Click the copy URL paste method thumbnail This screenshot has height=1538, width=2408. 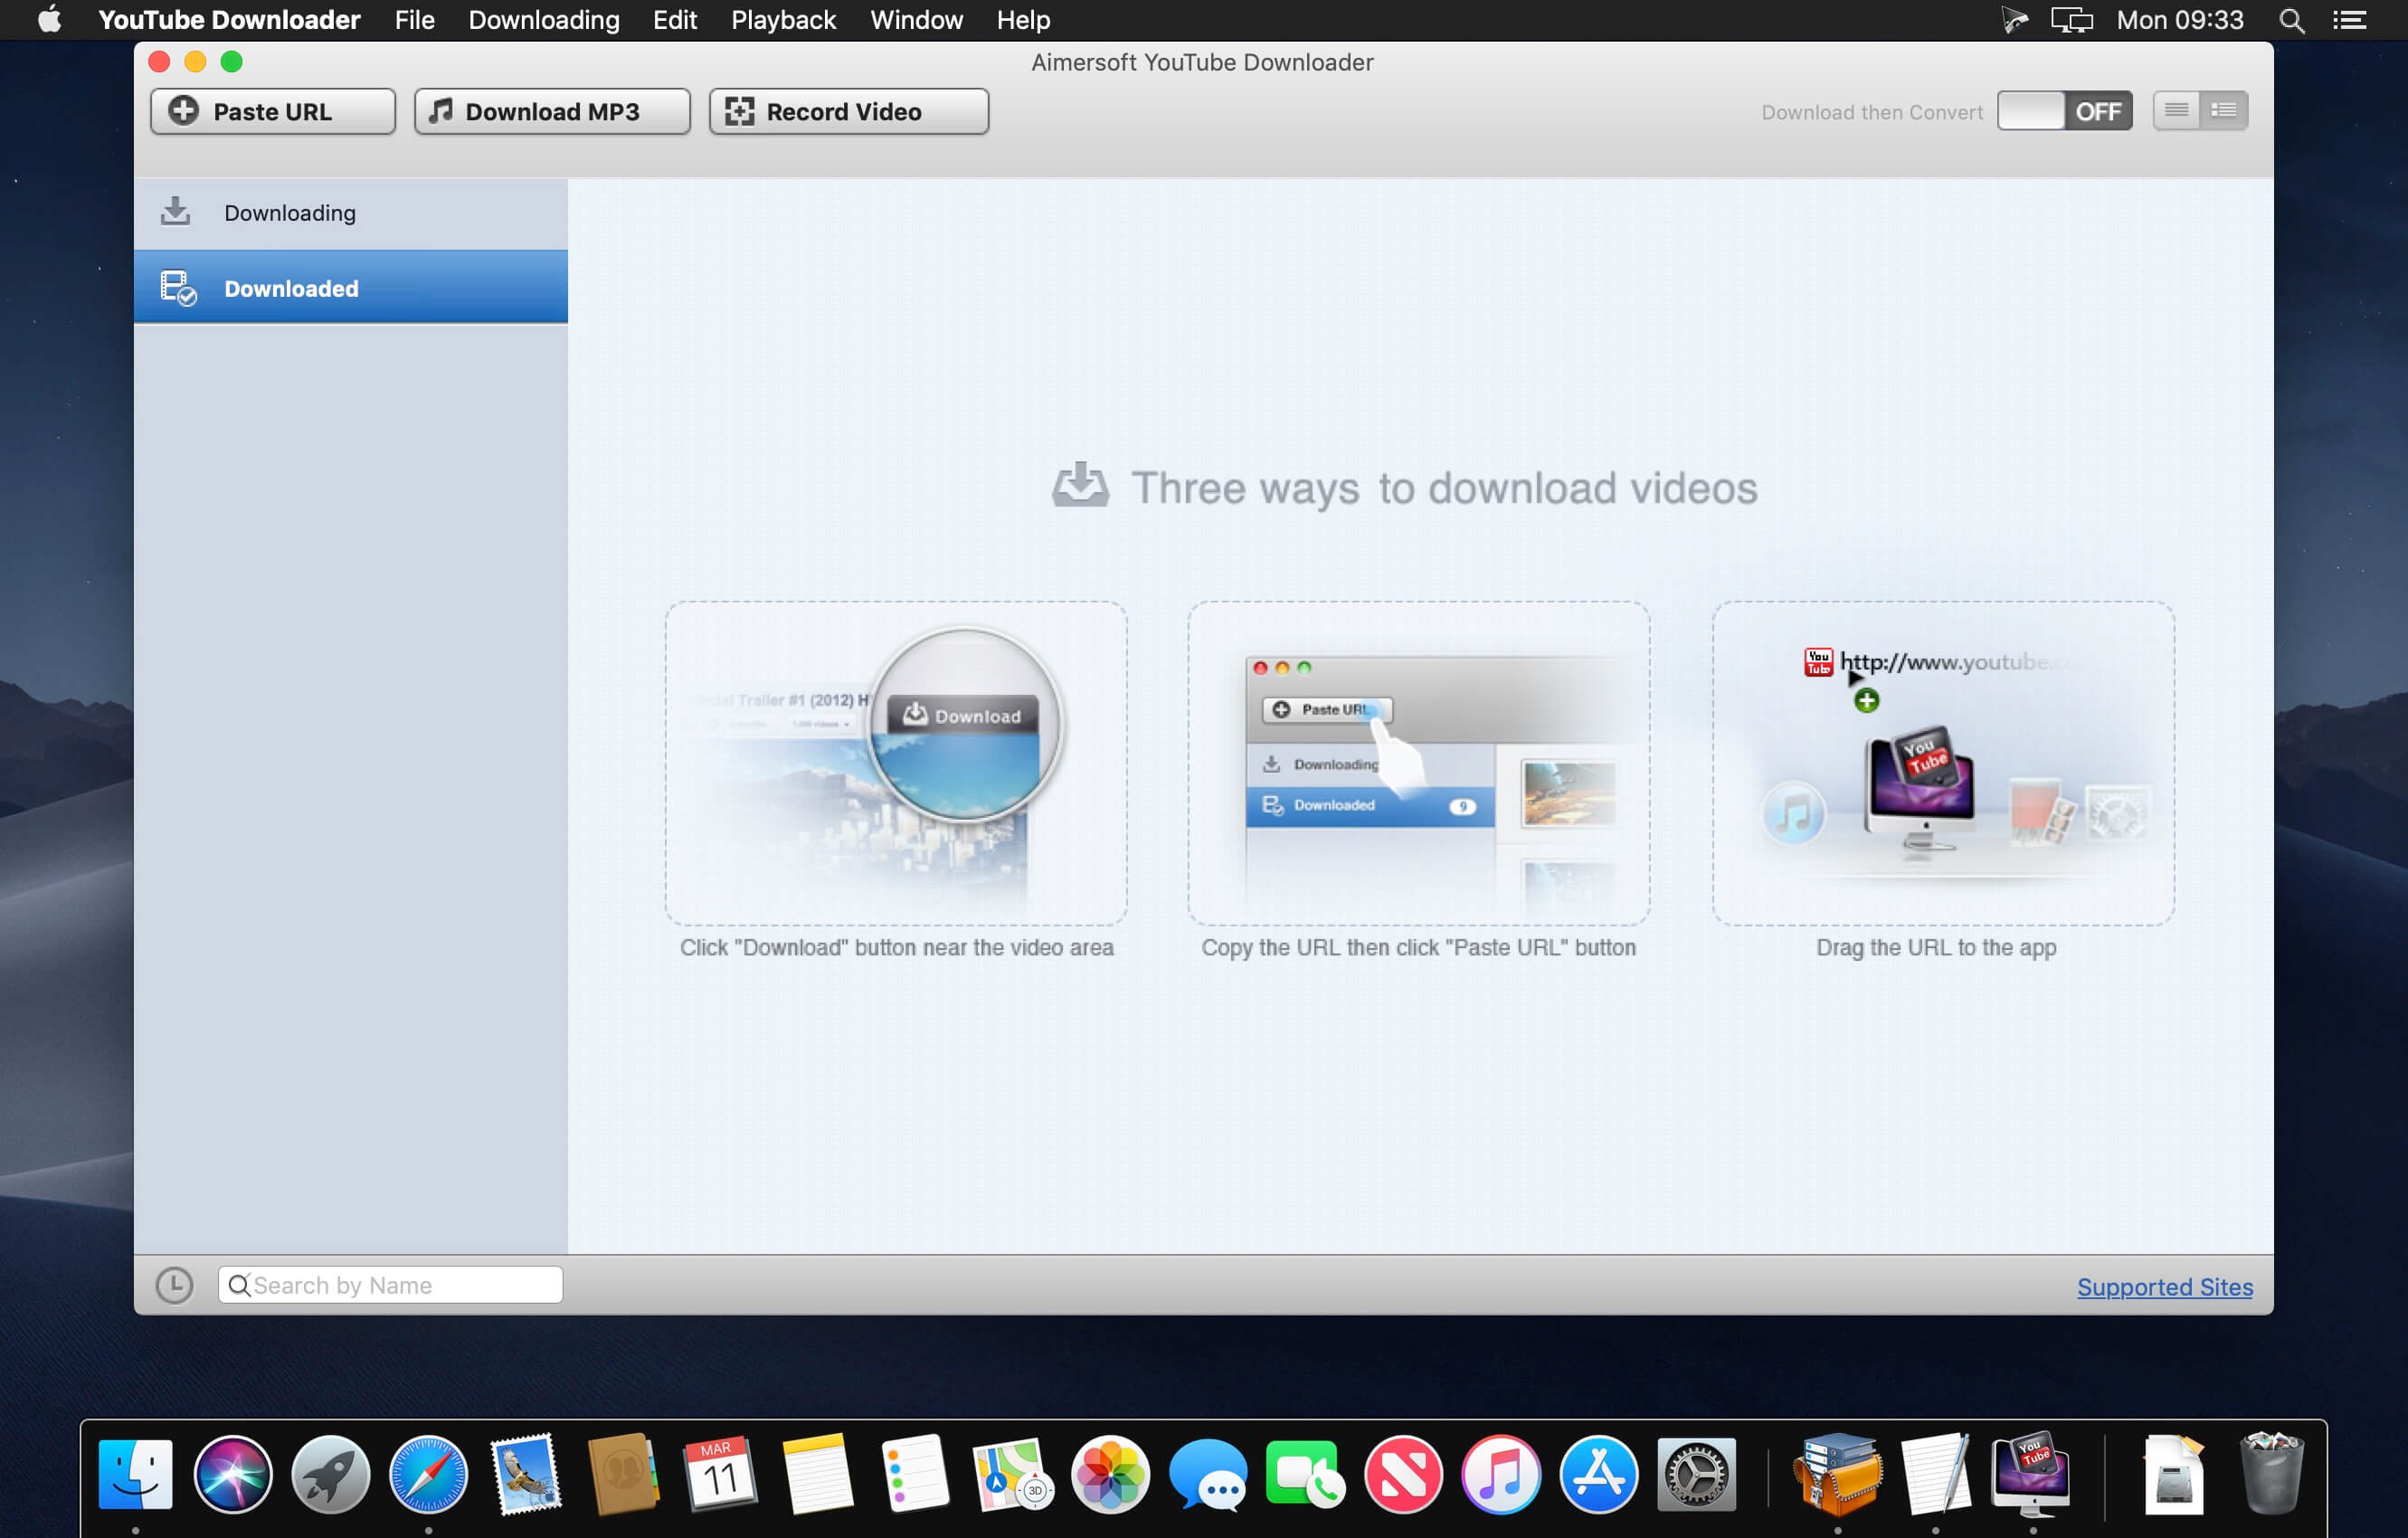pyautogui.click(x=1418, y=764)
